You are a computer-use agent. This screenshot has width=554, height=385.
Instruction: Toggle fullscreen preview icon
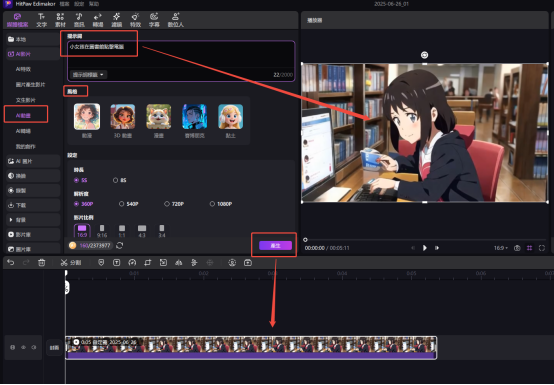click(x=542, y=248)
